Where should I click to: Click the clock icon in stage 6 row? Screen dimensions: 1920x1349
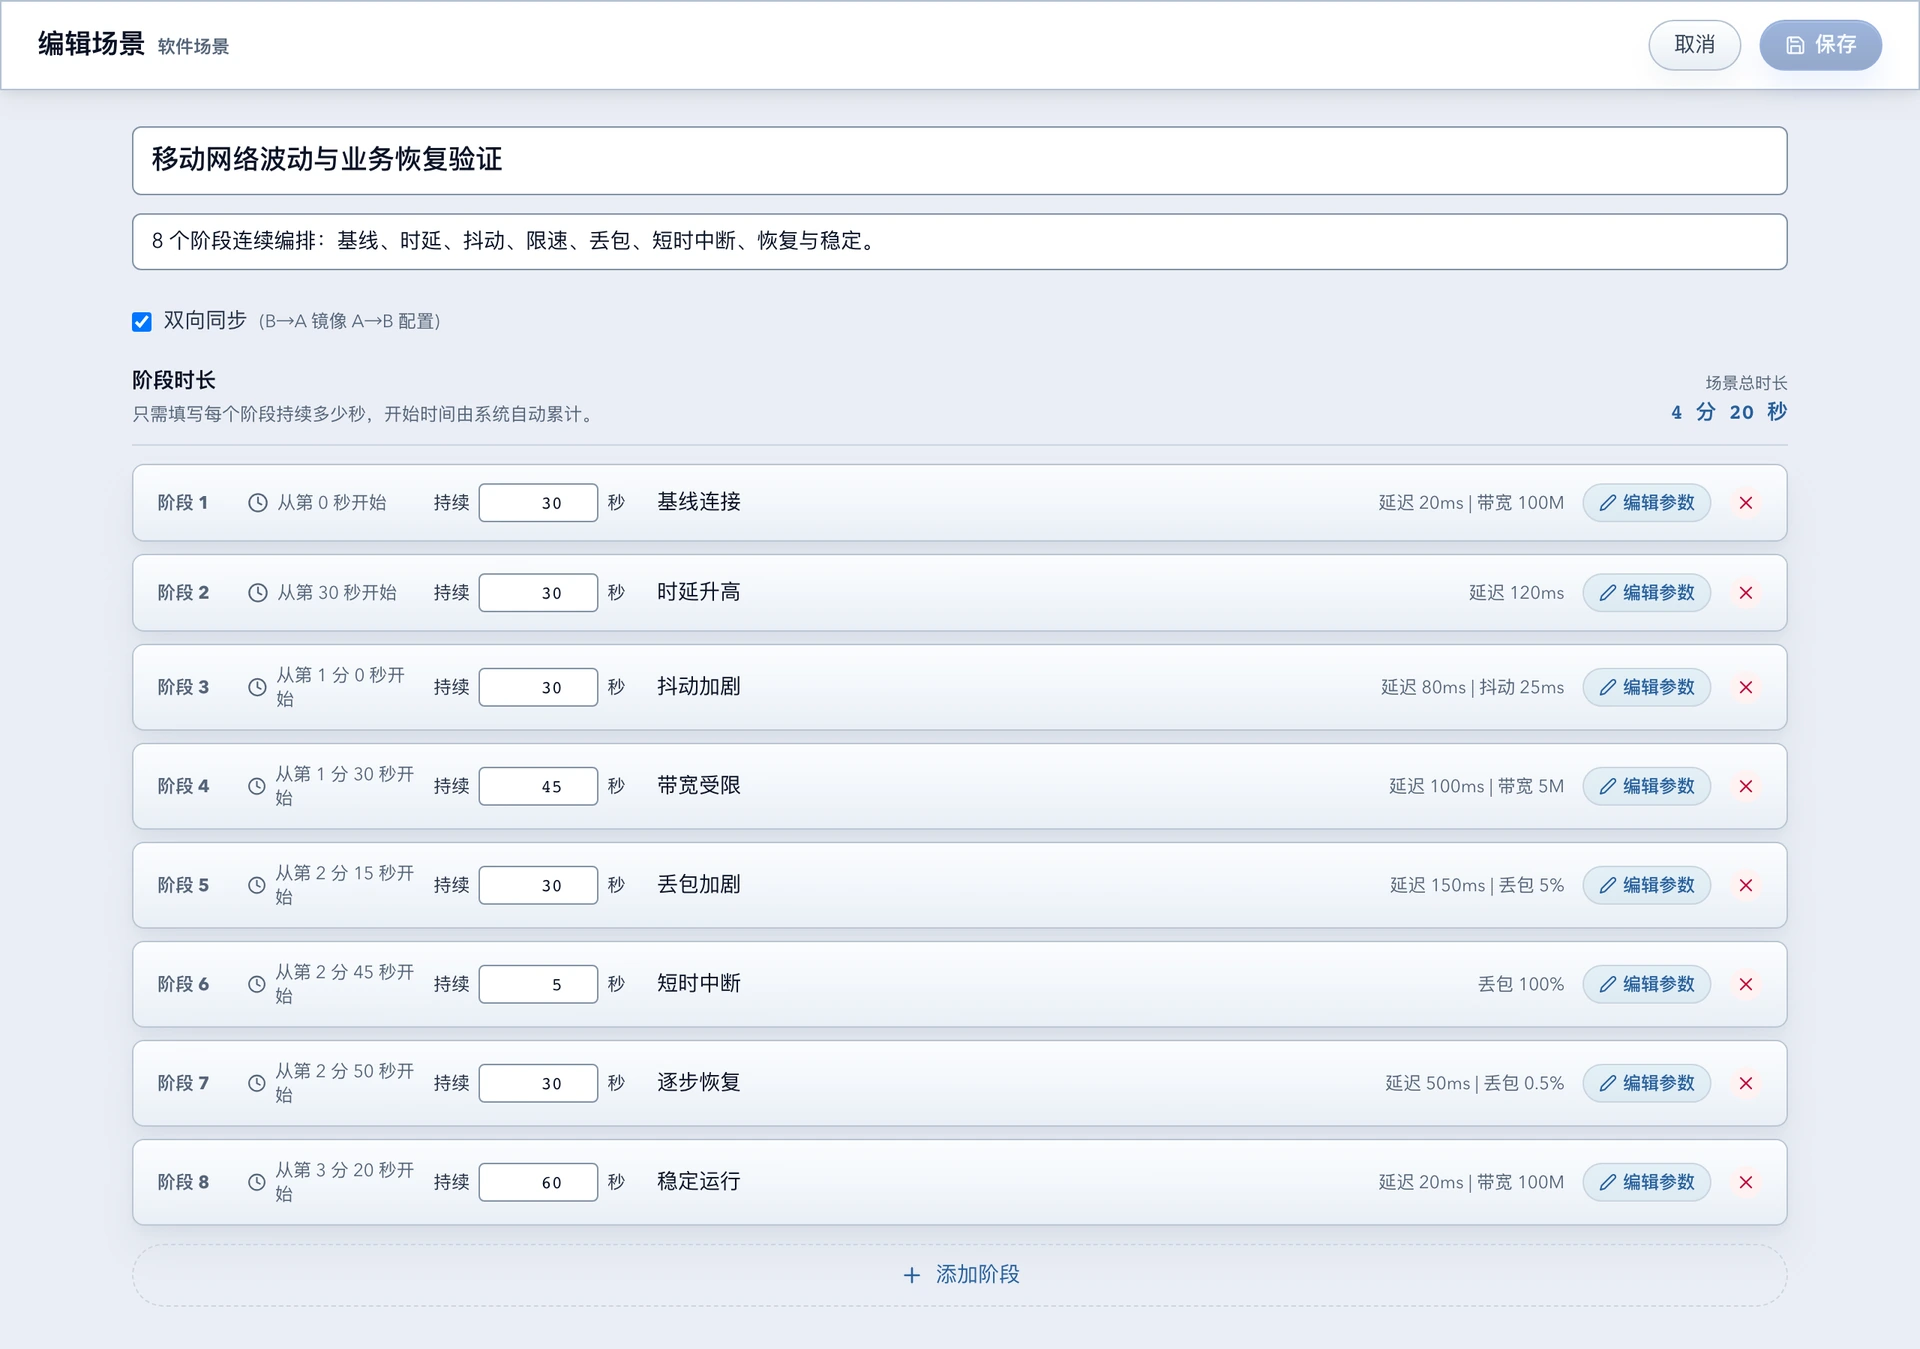click(257, 984)
